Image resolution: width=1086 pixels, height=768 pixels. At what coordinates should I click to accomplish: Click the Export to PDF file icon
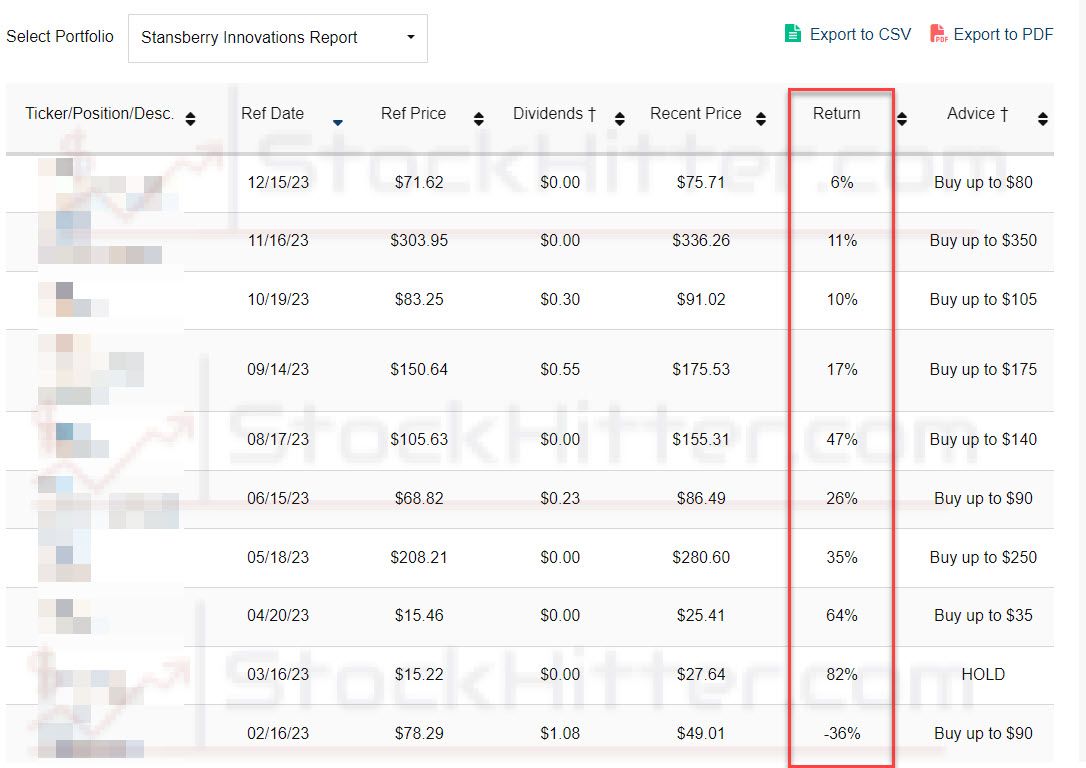tap(938, 34)
